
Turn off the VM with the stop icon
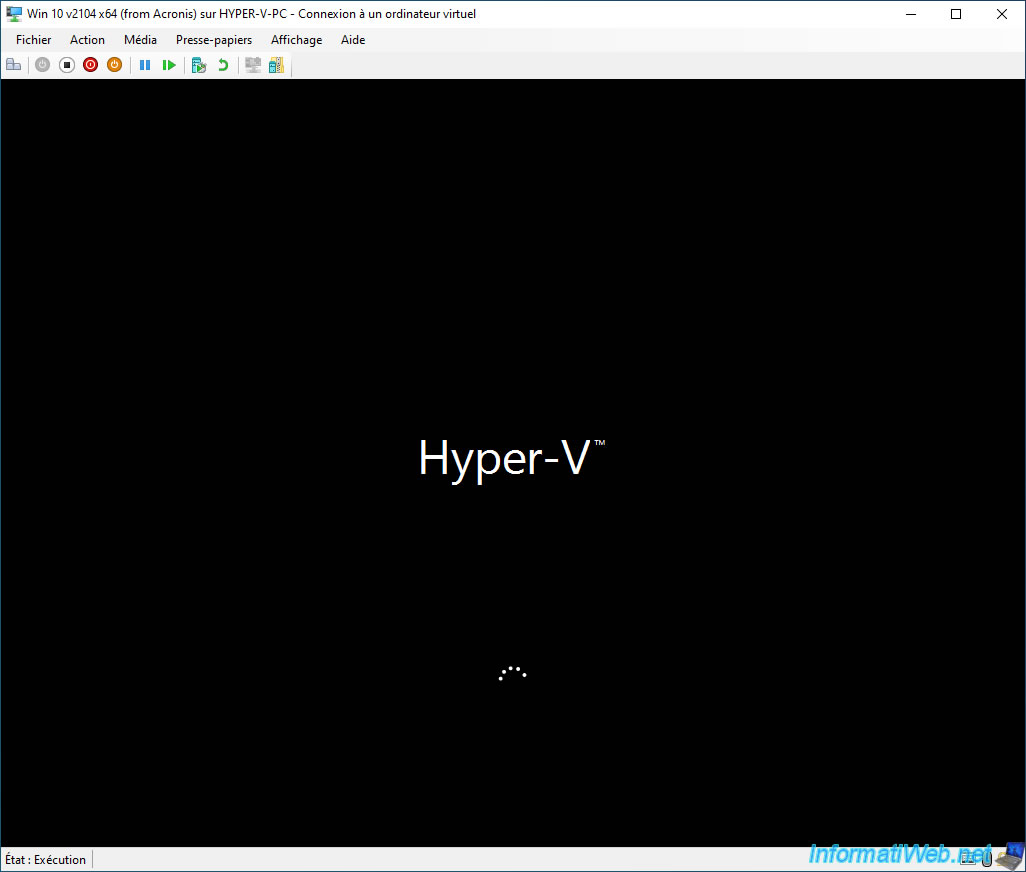67,65
